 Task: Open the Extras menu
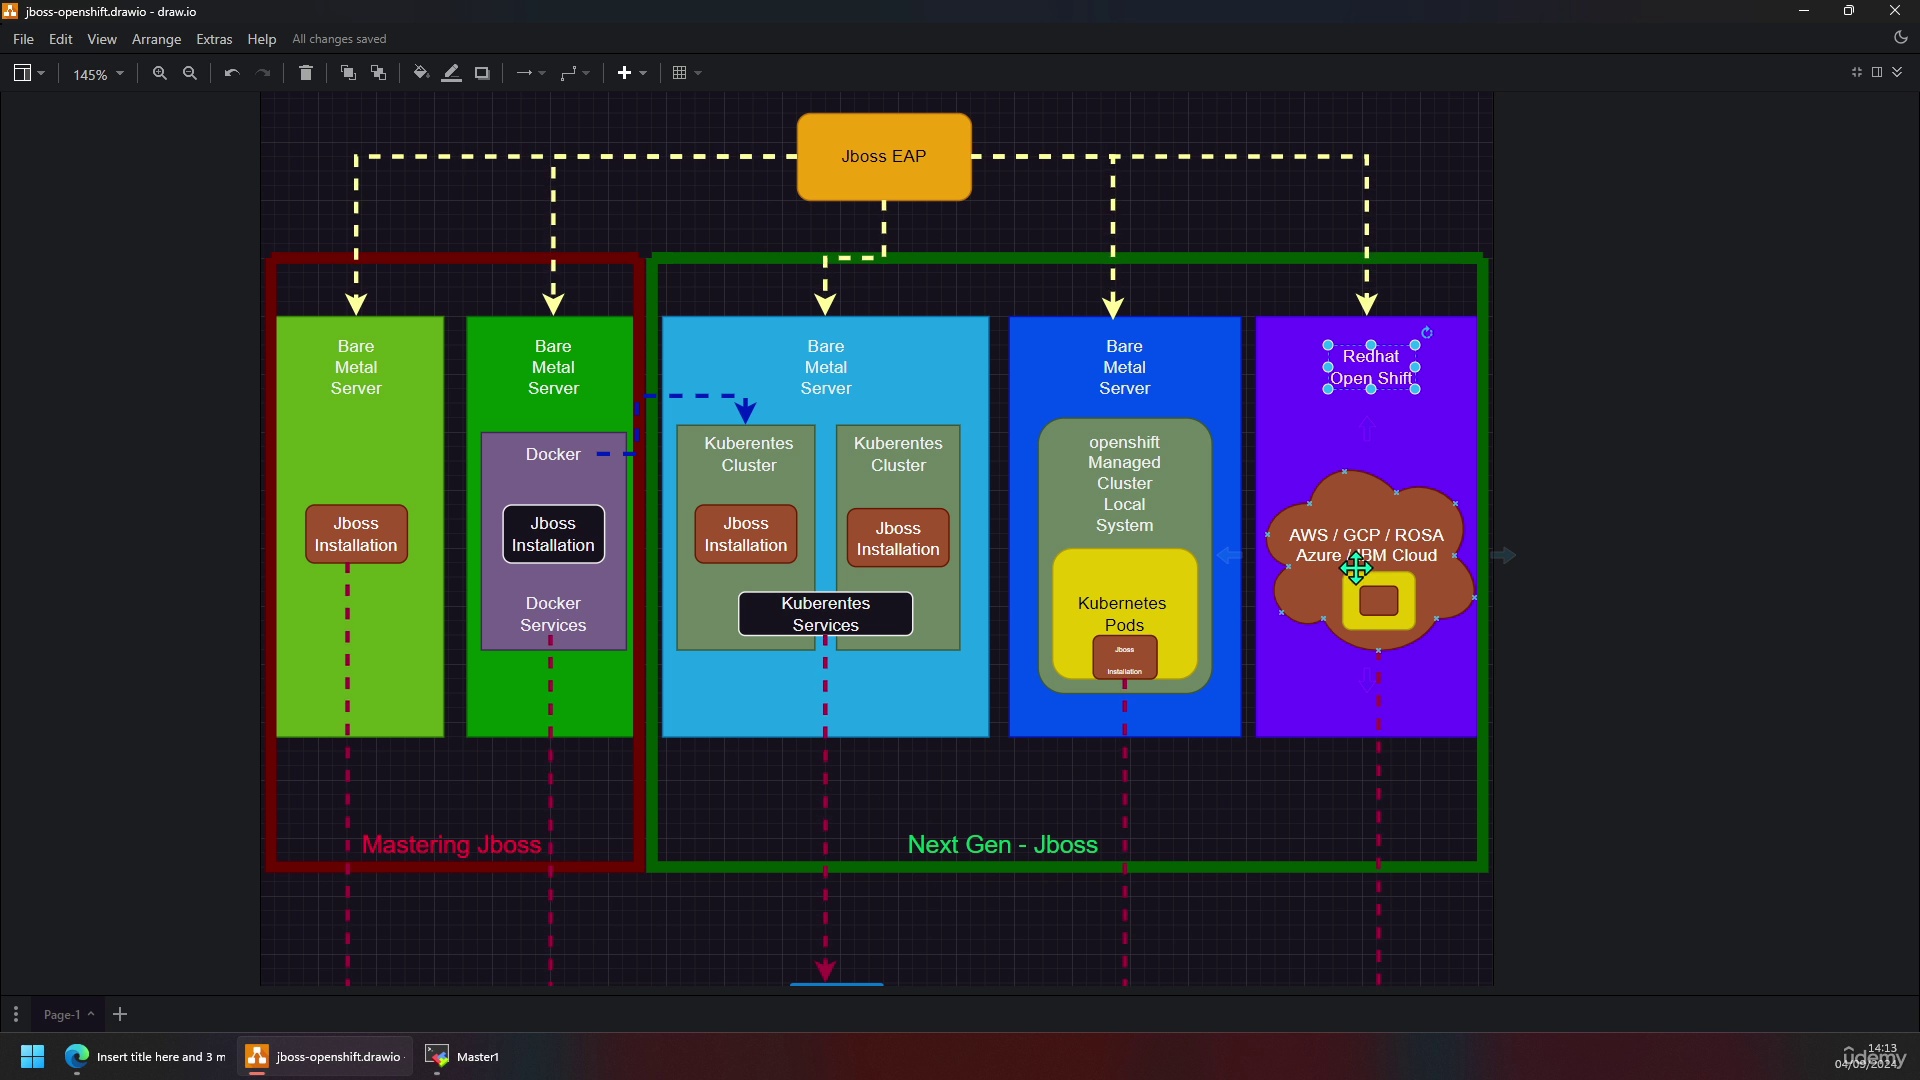214,39
